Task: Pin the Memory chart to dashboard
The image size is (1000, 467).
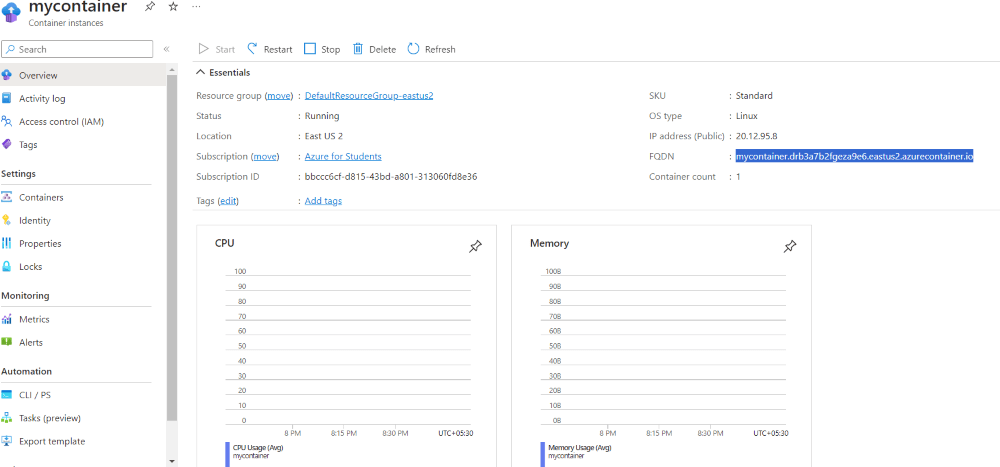Action: coord(790,247)
